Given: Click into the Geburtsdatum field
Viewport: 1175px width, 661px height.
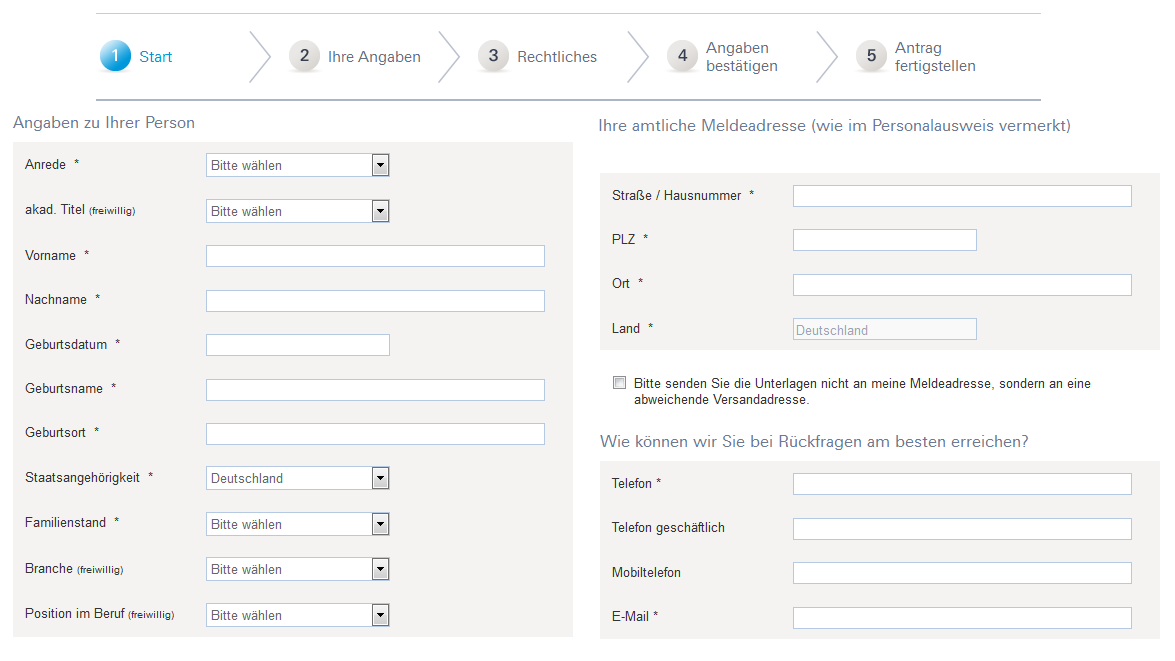Looking at the screenshot, I should [x=297, y=345].
